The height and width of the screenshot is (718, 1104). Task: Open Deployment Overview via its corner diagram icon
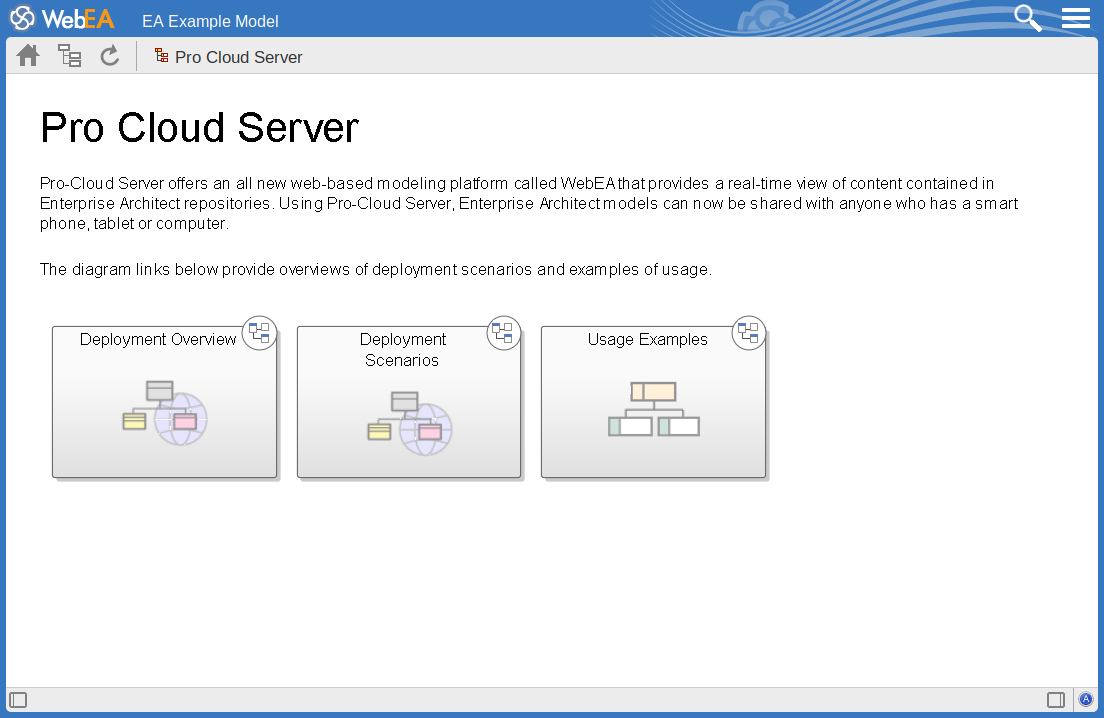259,333
